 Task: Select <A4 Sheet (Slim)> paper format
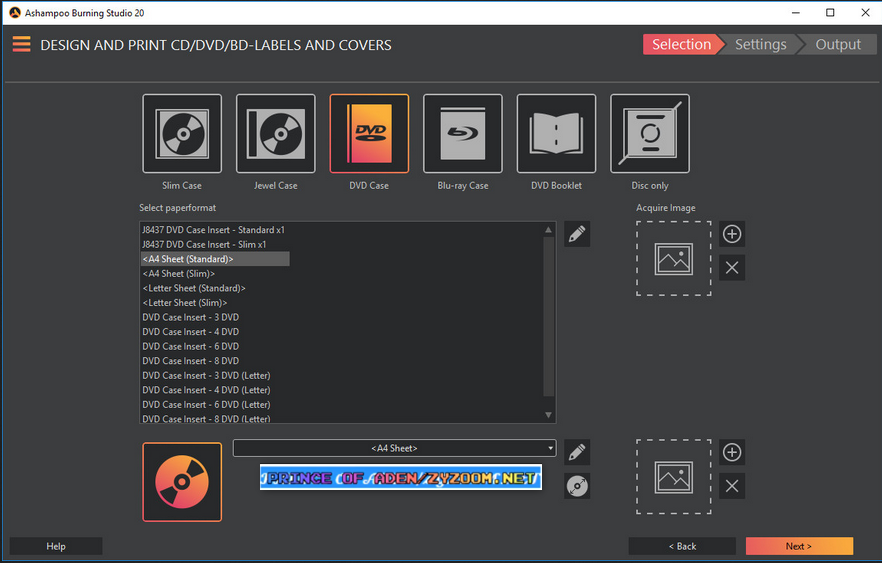pos(179,274)
